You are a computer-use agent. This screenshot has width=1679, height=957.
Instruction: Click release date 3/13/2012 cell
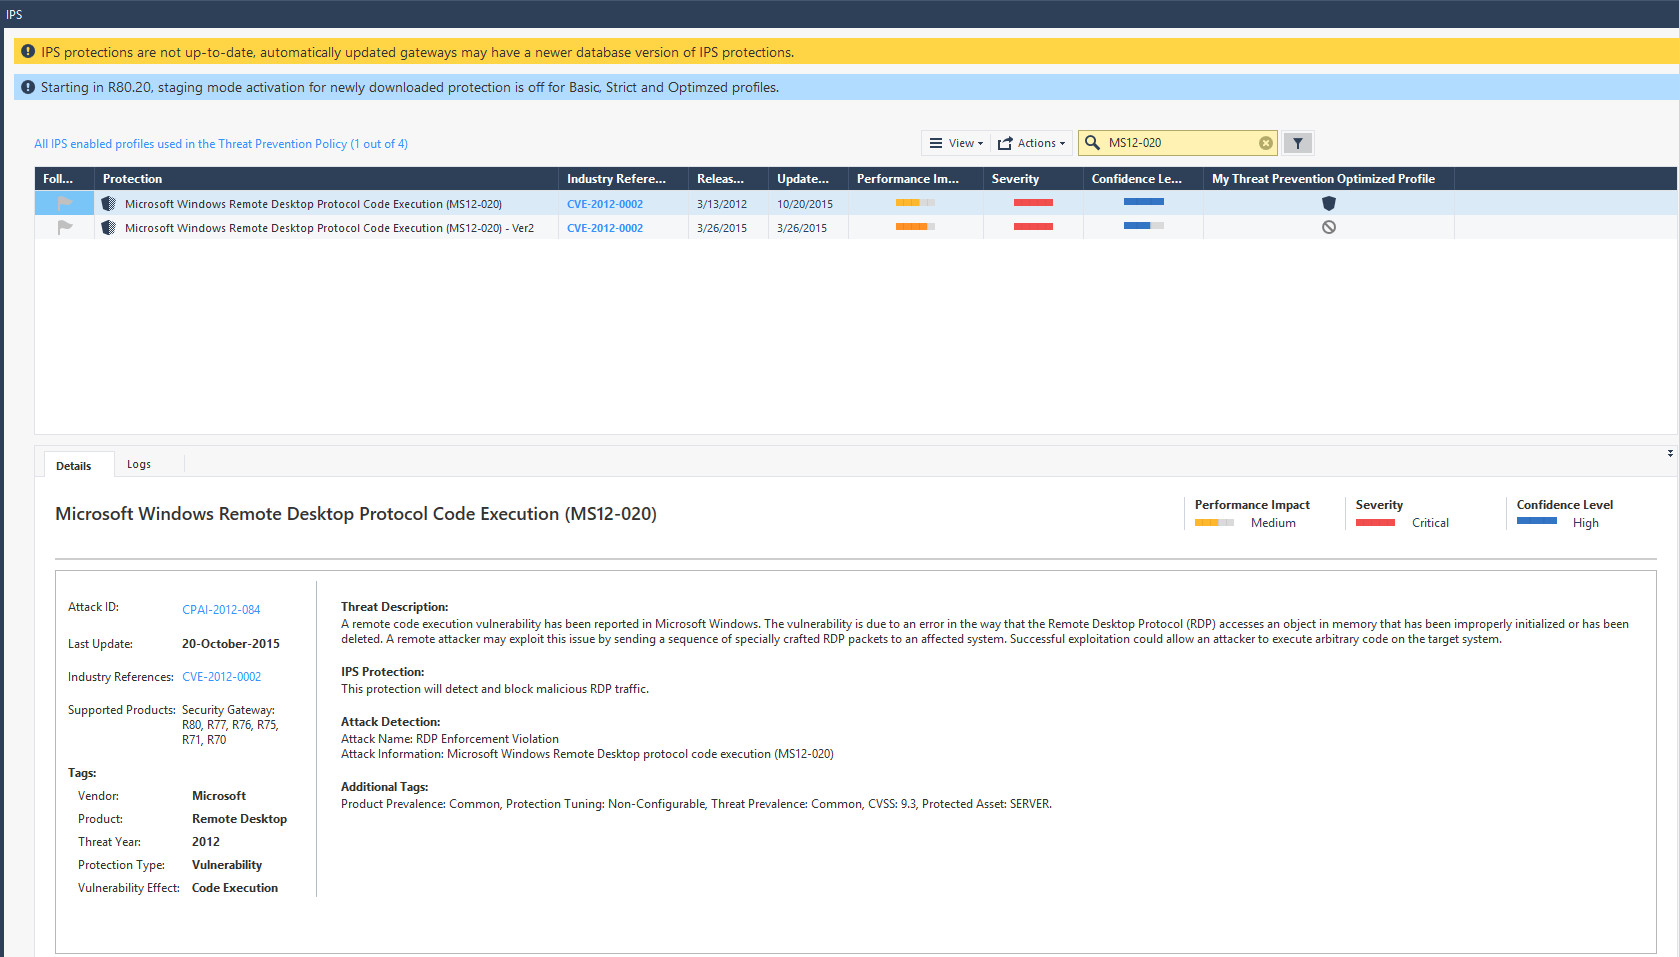(x=722, y=204)
